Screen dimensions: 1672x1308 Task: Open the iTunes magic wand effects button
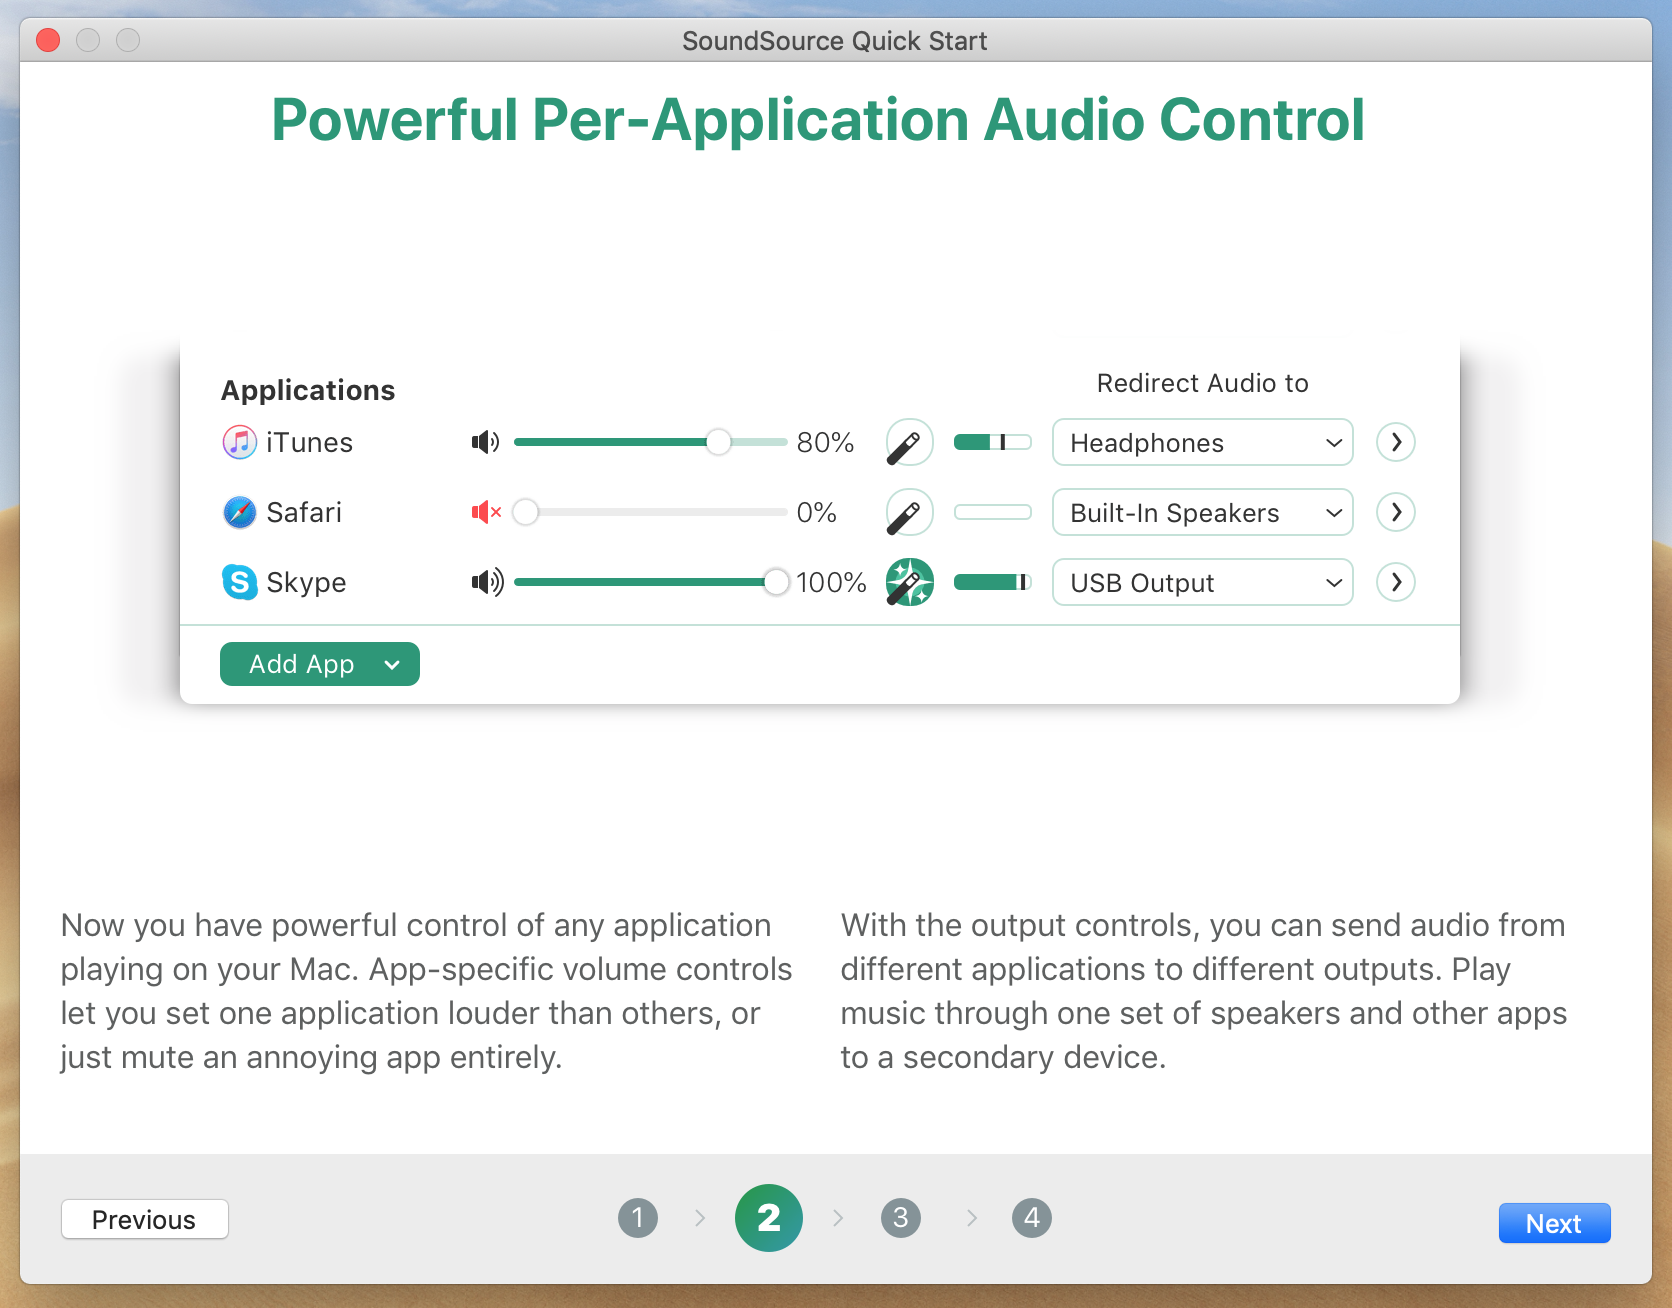(x=910, y=442)
